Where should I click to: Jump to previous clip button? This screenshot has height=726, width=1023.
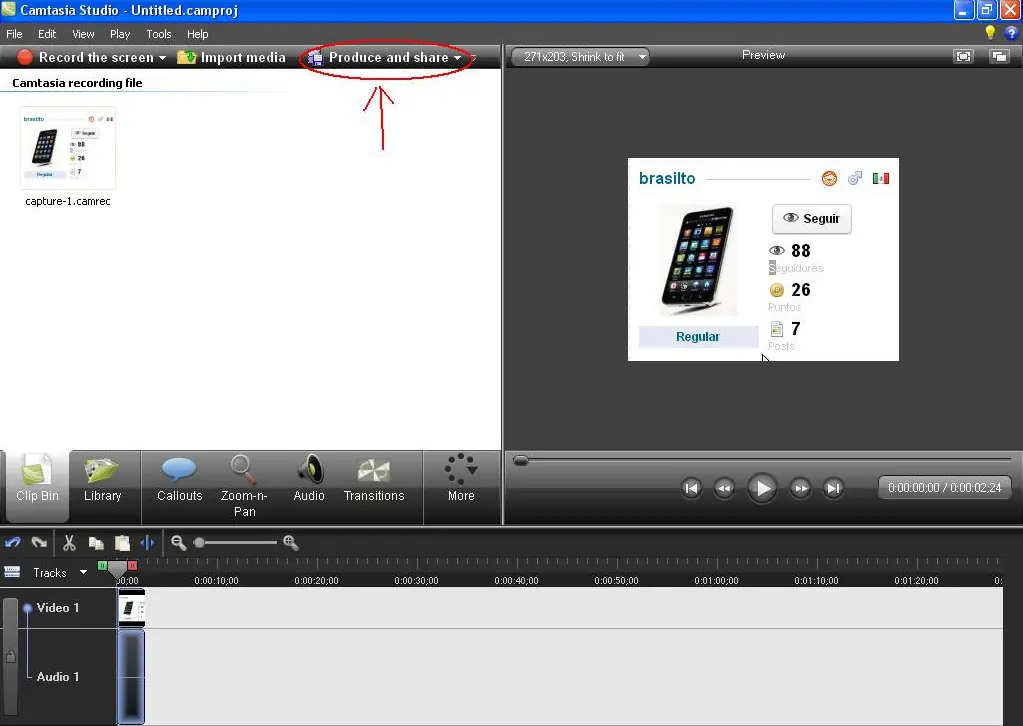pos(692,488)
